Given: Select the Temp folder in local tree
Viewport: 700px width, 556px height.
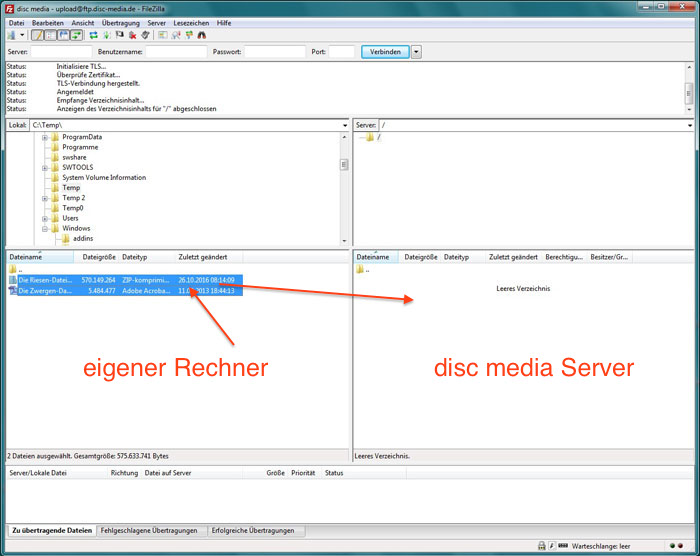Looking at the screenshot, I should click(71, 188).
